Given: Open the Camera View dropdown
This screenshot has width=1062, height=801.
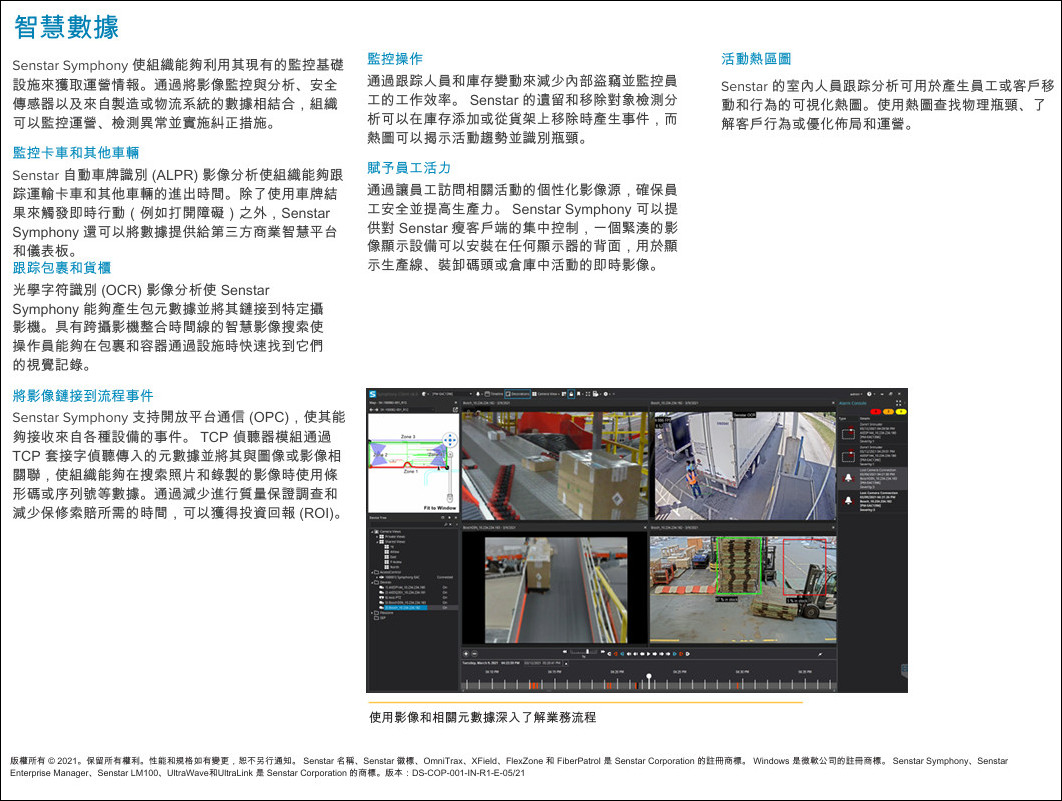Looking at the screenshot, I should pyautogui.click(x=547, y=394).
